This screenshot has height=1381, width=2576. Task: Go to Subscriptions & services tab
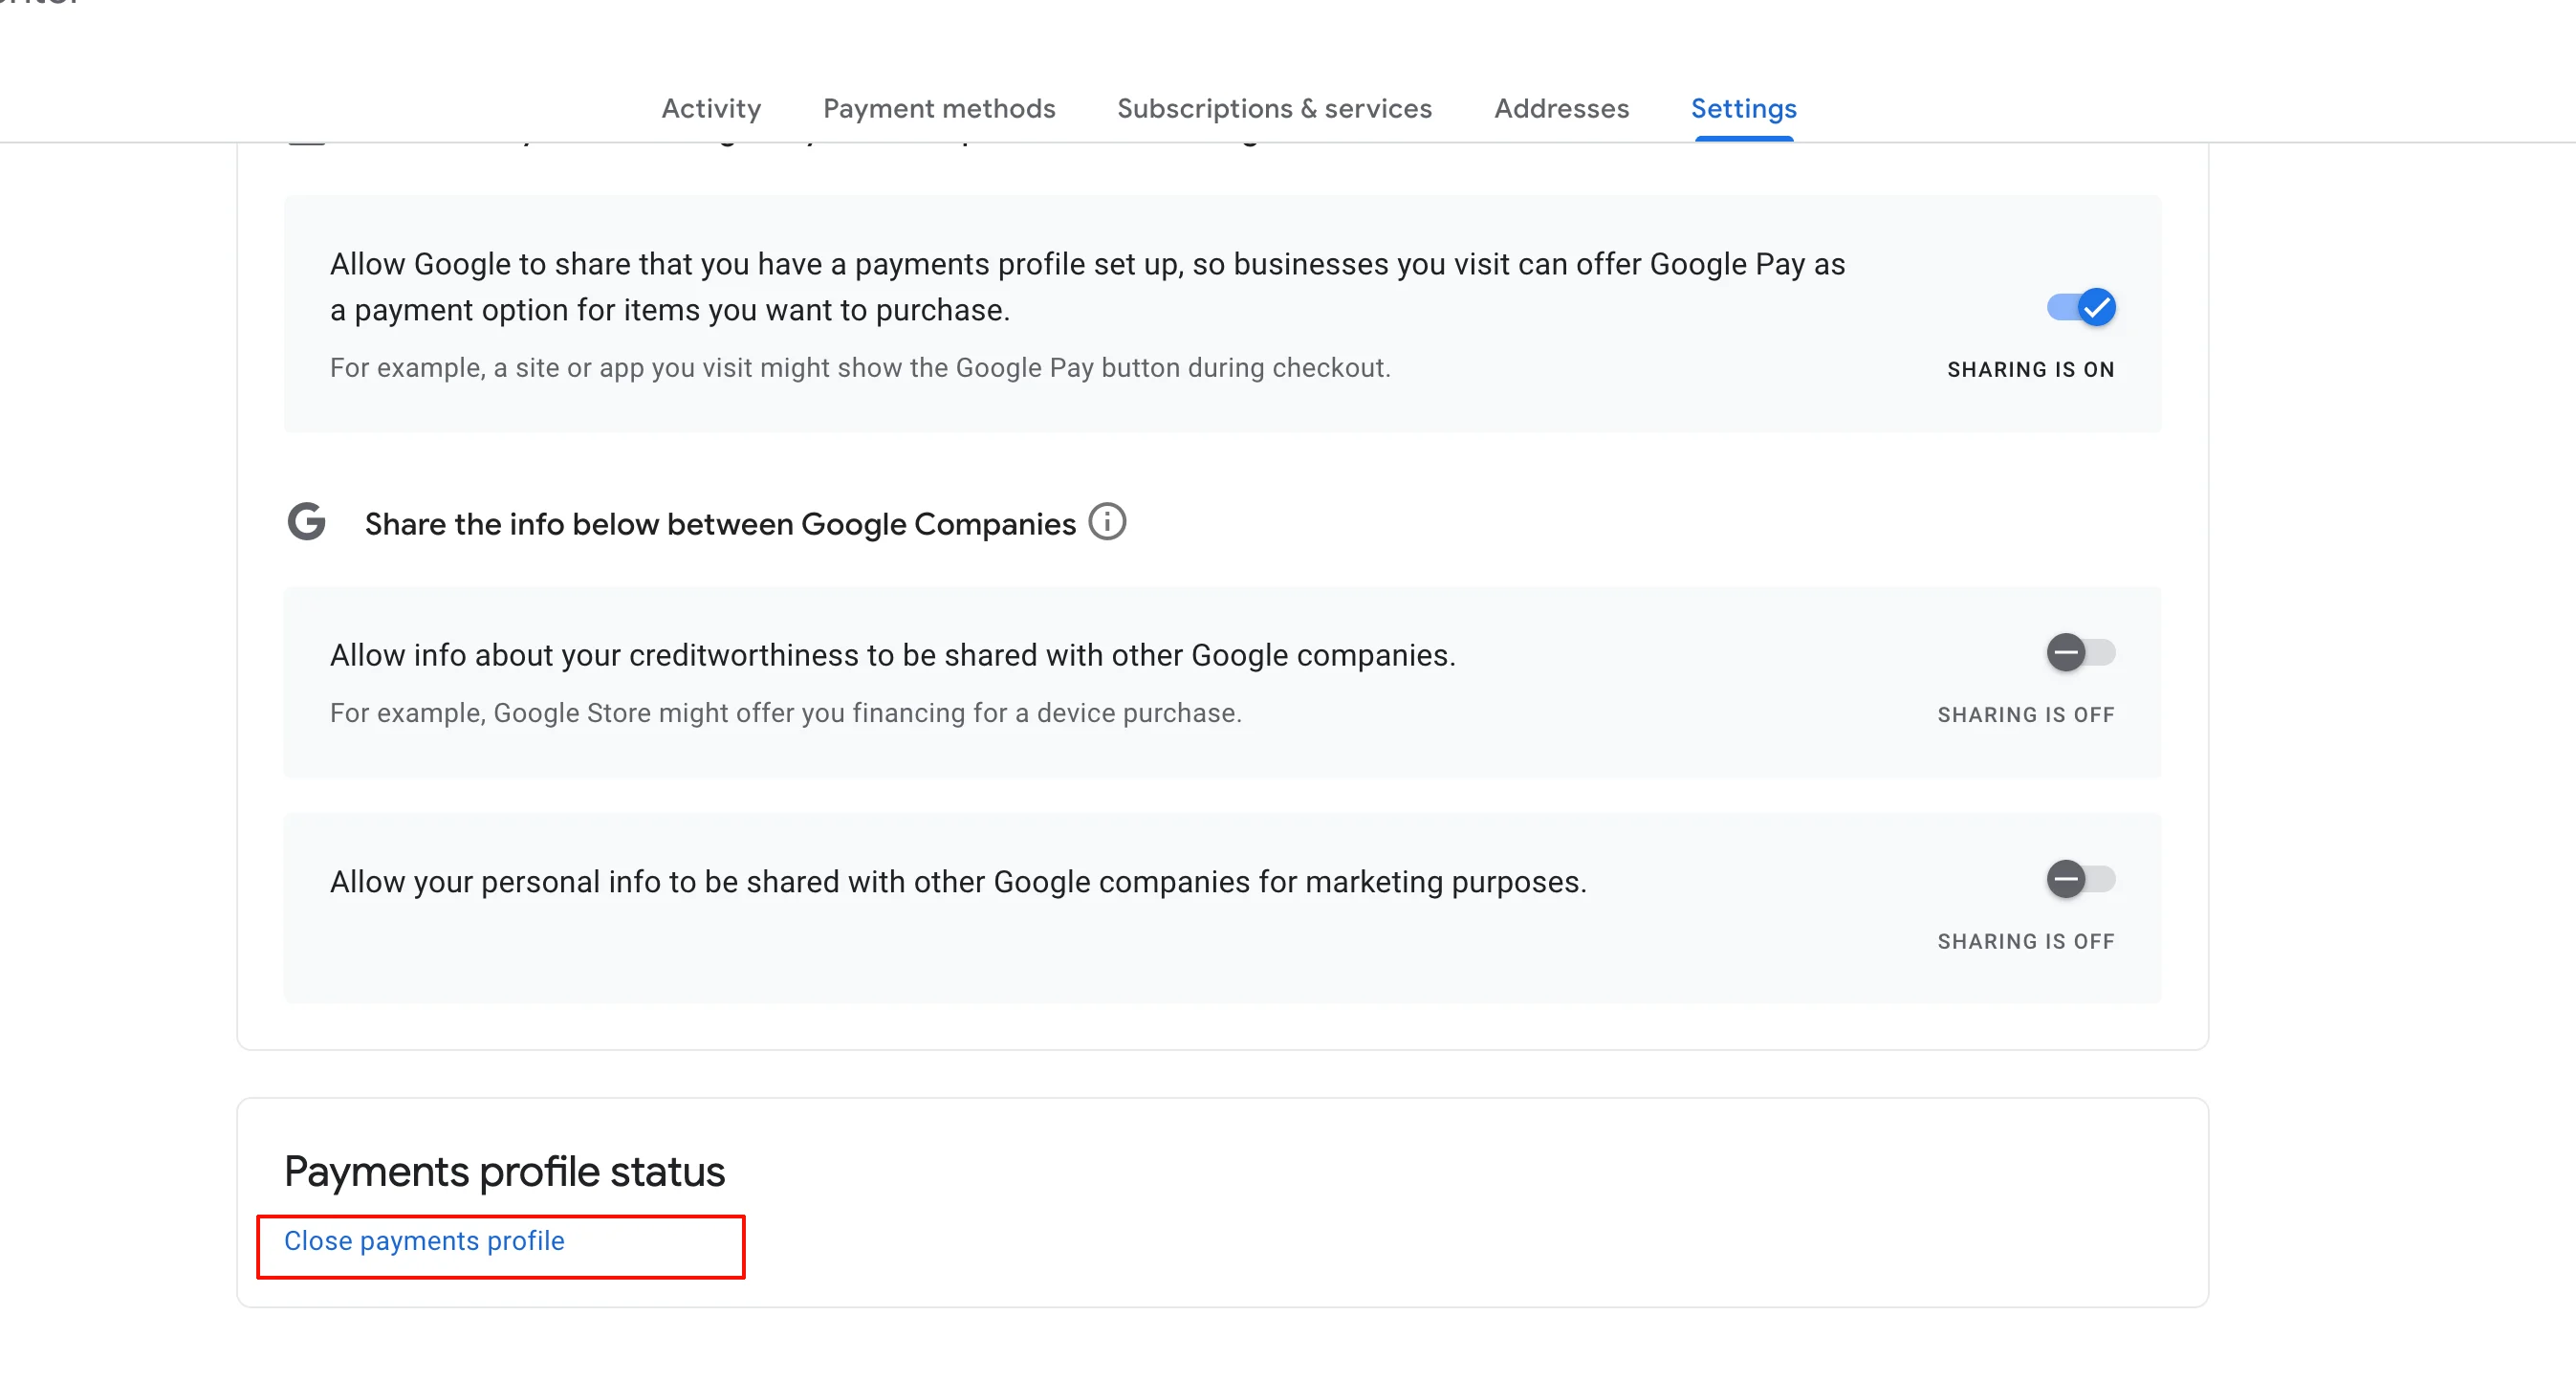pyautogui.click(x=1274, y=108)
